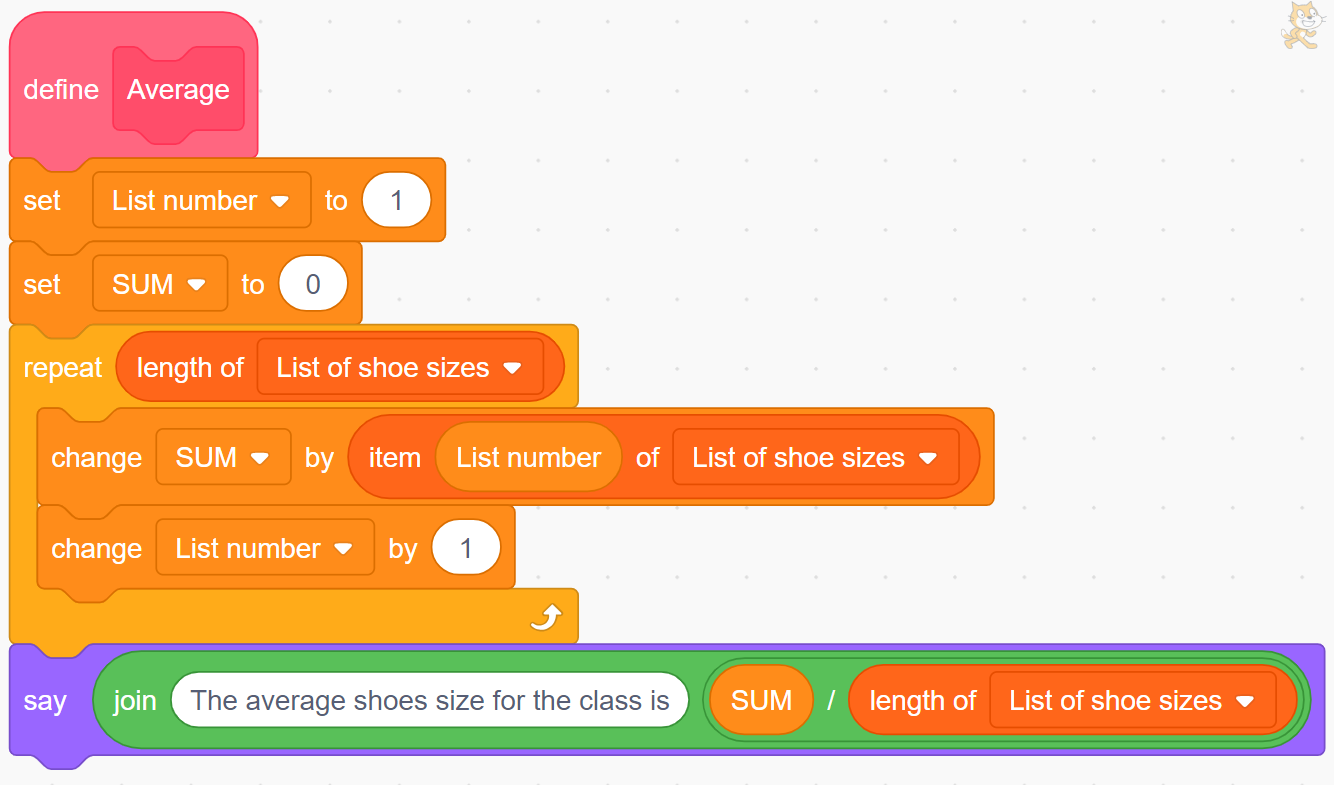Open List number dropdown in change block
Screen dimensions: 1334x785
343,549
